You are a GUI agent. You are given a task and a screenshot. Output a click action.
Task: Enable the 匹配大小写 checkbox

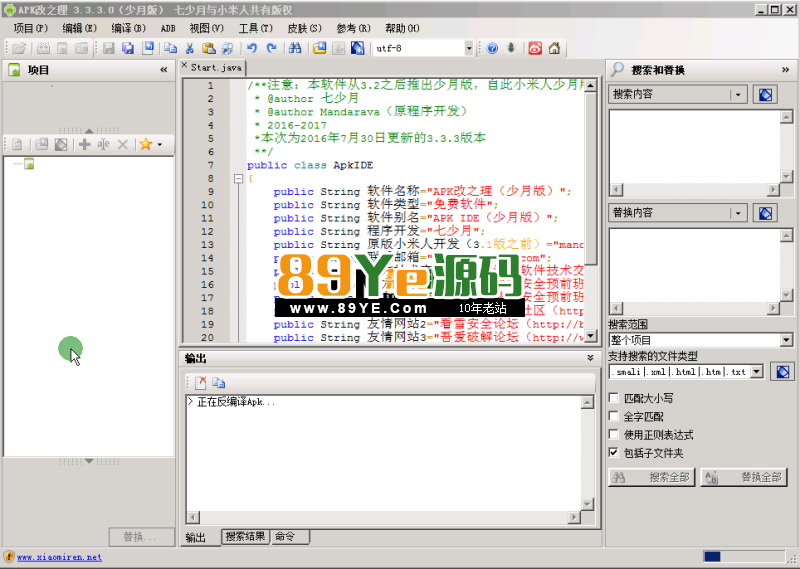614,398
